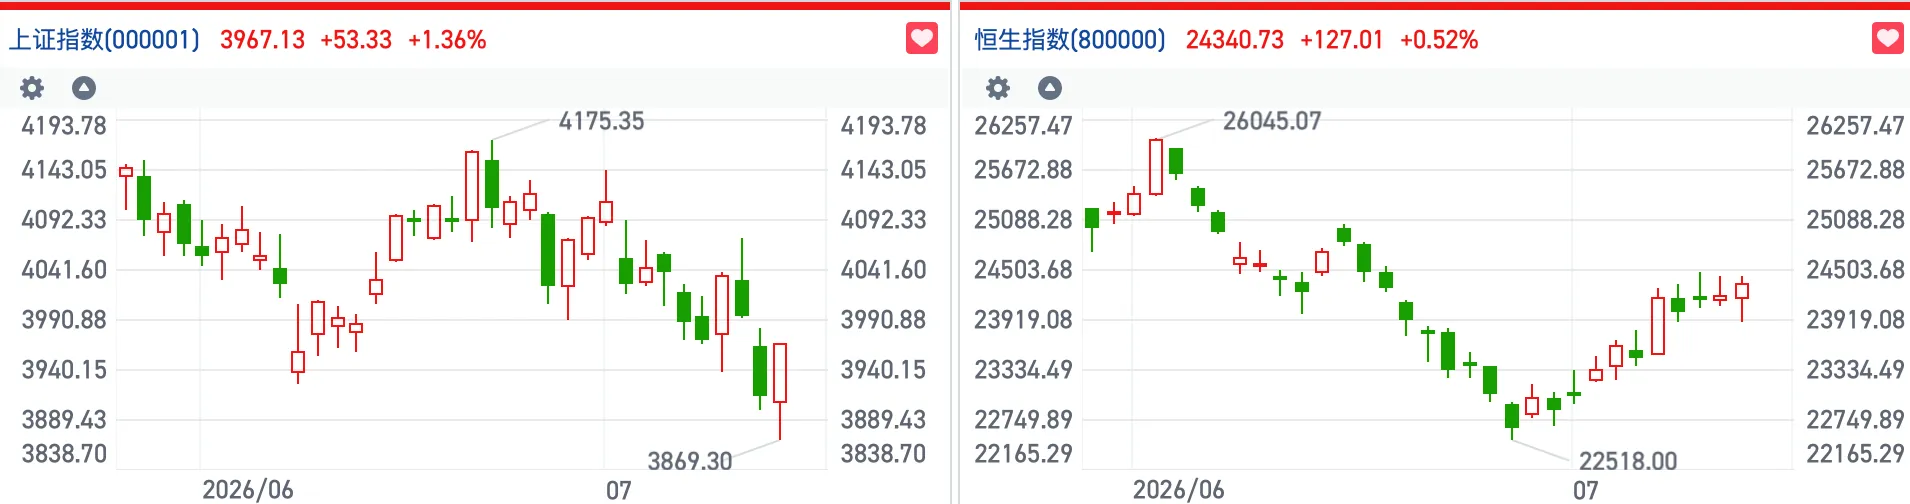Screen dimensions: 1910x504
Task: Select the 3869.30 low marker label
Action: click(690, 461)
